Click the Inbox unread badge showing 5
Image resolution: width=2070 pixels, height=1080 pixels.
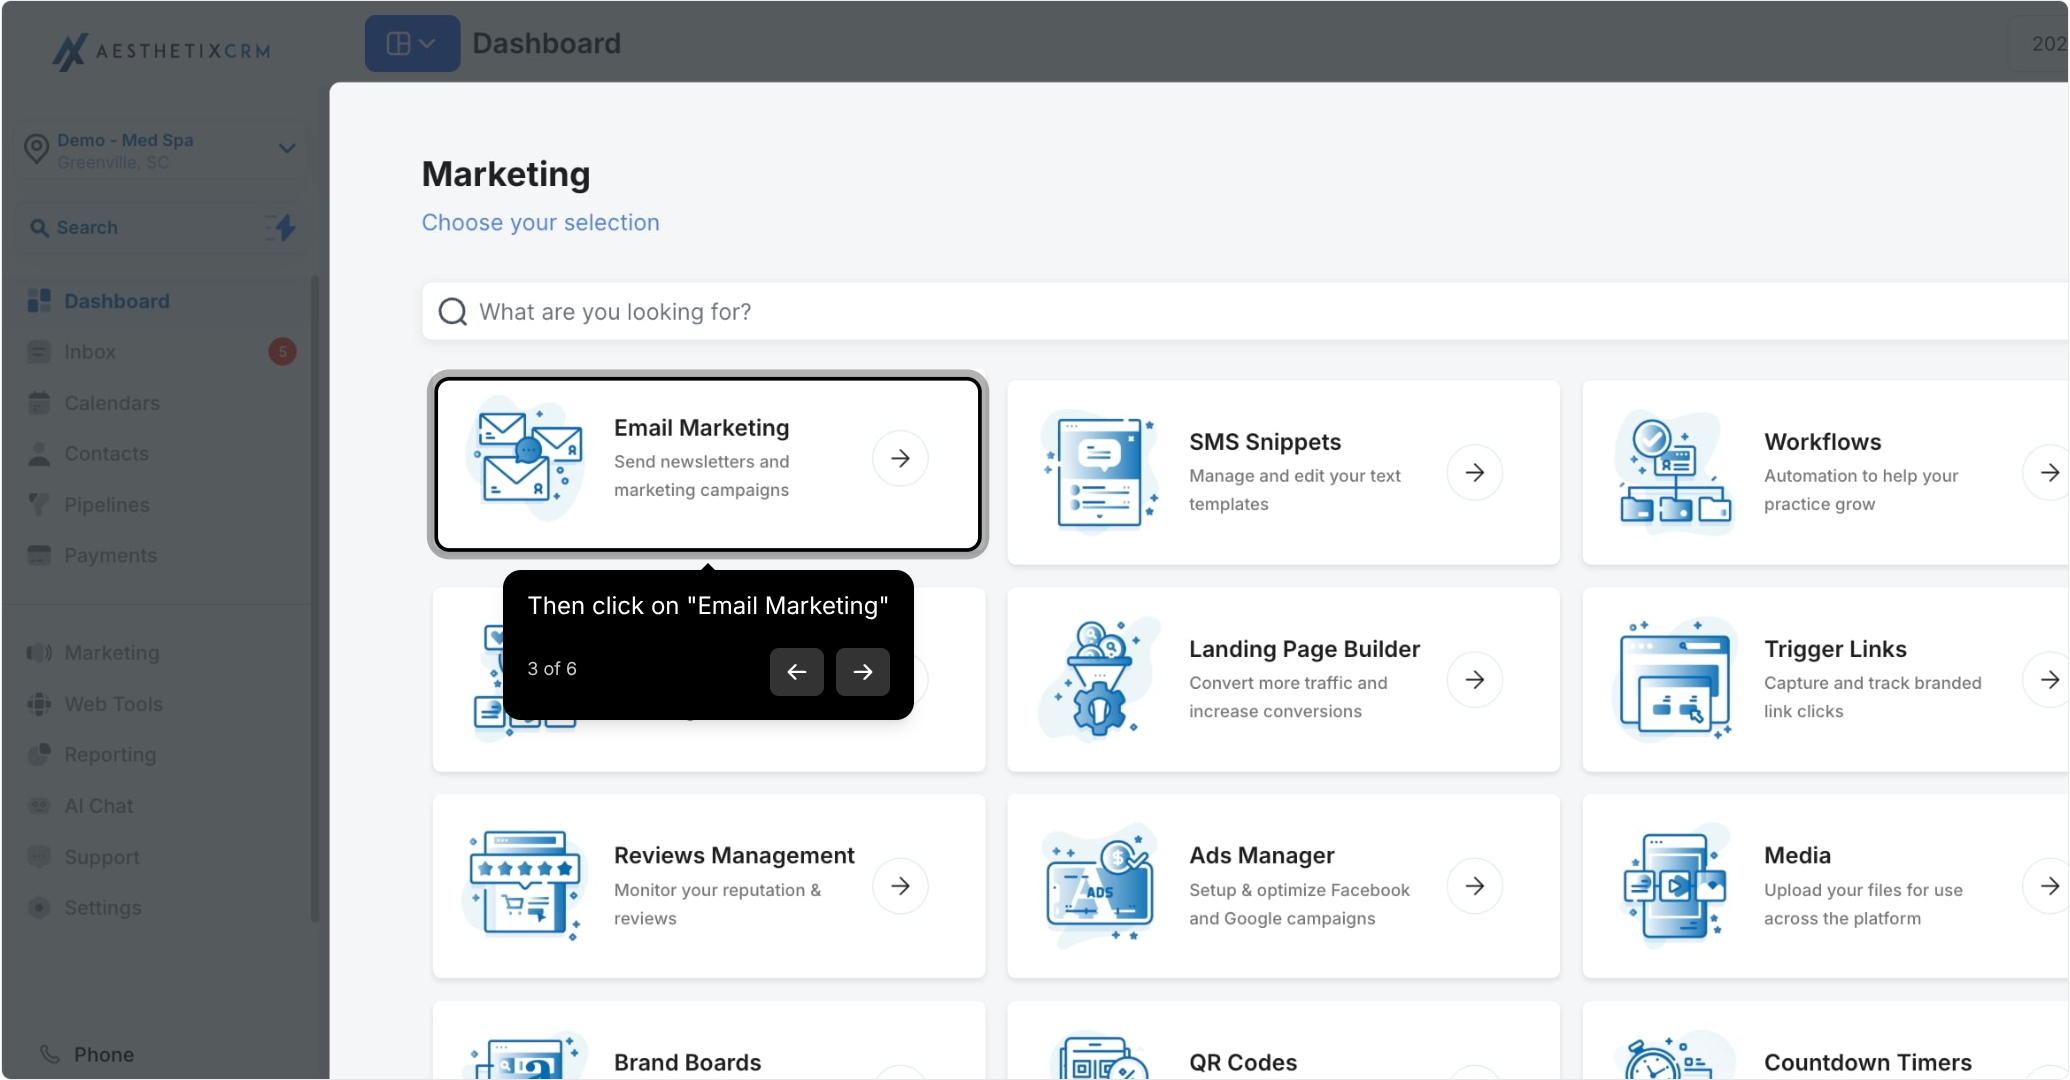pyautogui.click(x=282, y=352)
